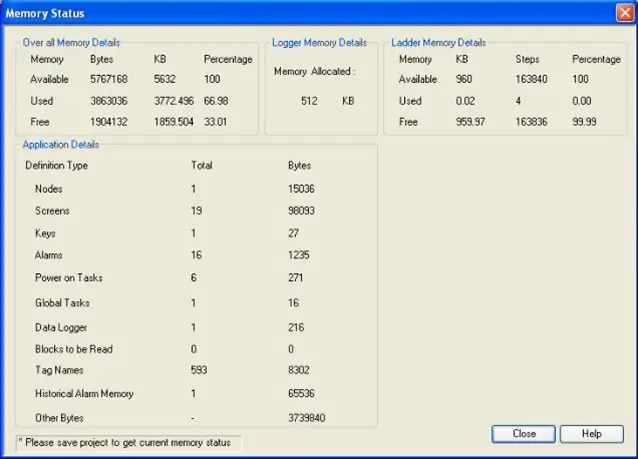Click the Tag Names bytes value 8302

tap(299, 370)
